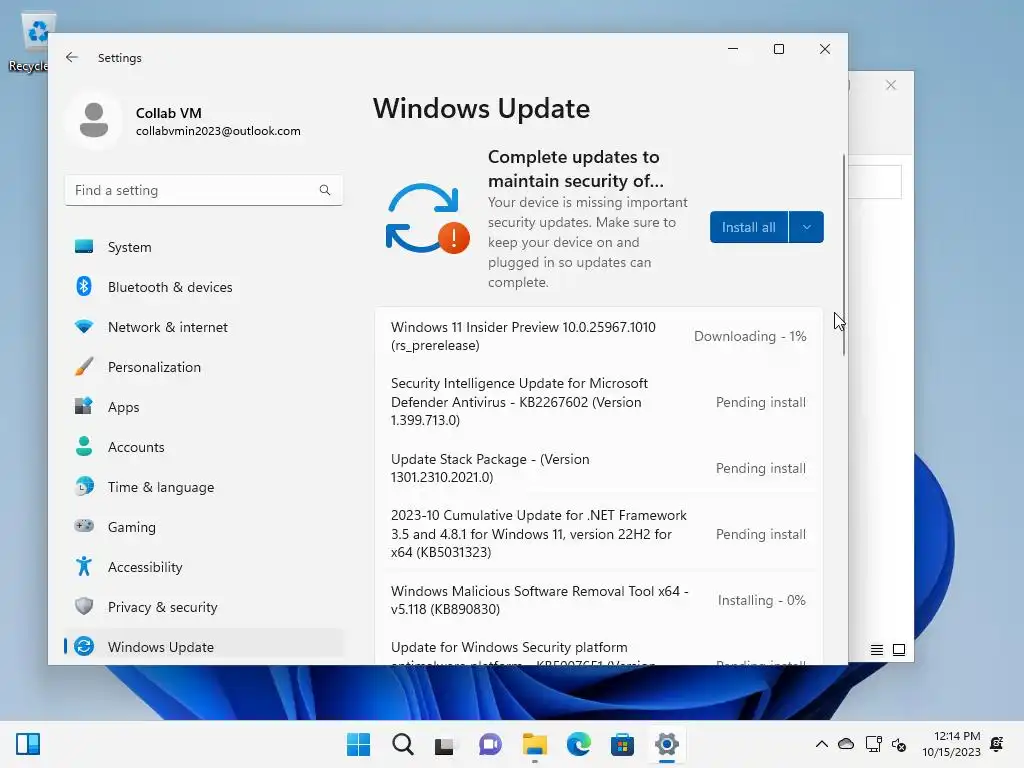Go back with the Settings back arrow

point(72,57)
